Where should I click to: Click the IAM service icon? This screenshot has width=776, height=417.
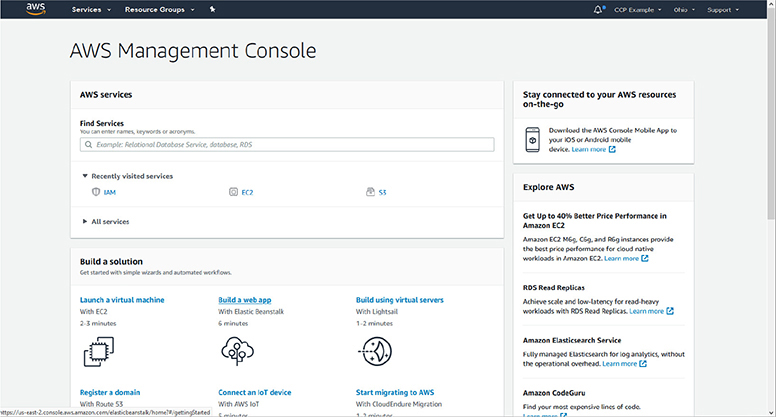click(96, 191)
